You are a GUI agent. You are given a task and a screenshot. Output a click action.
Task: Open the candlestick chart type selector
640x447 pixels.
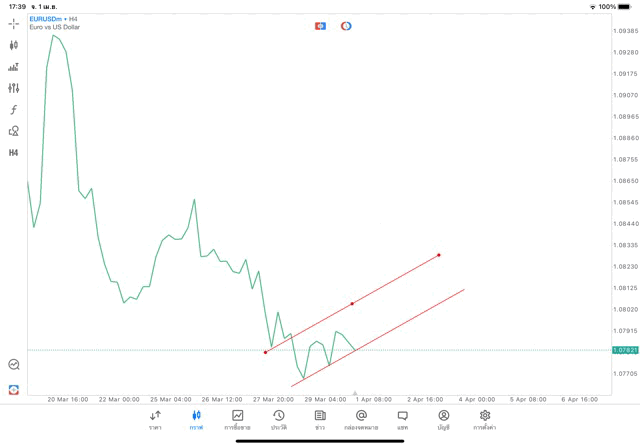point(14,45)
